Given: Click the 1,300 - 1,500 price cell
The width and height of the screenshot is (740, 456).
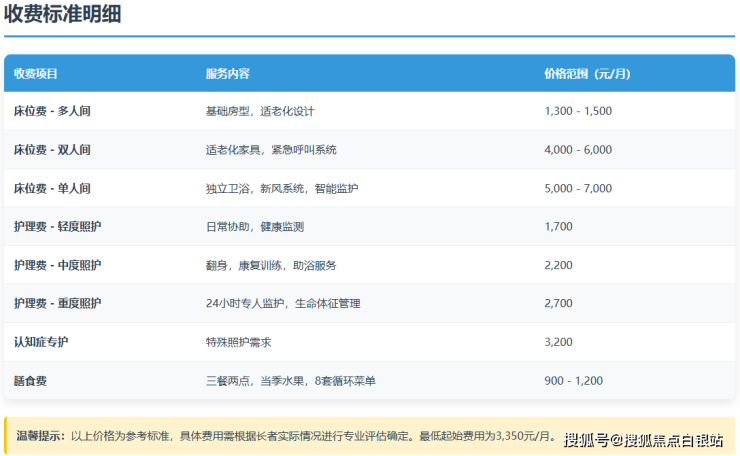Looking at the screenshot, I should 578,111.
